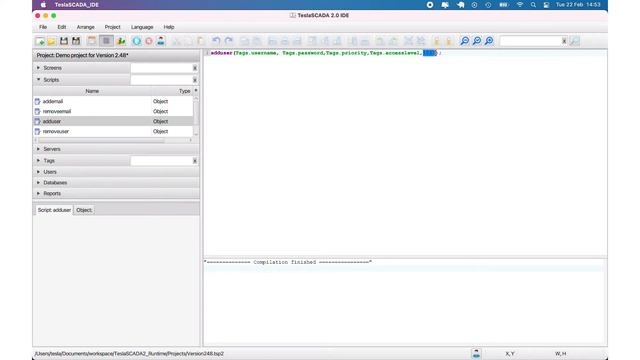Viewport: 640px width, 360px height.
Task: Open the Apple menu
Action: pyautogui.click(x=43, y=5)
